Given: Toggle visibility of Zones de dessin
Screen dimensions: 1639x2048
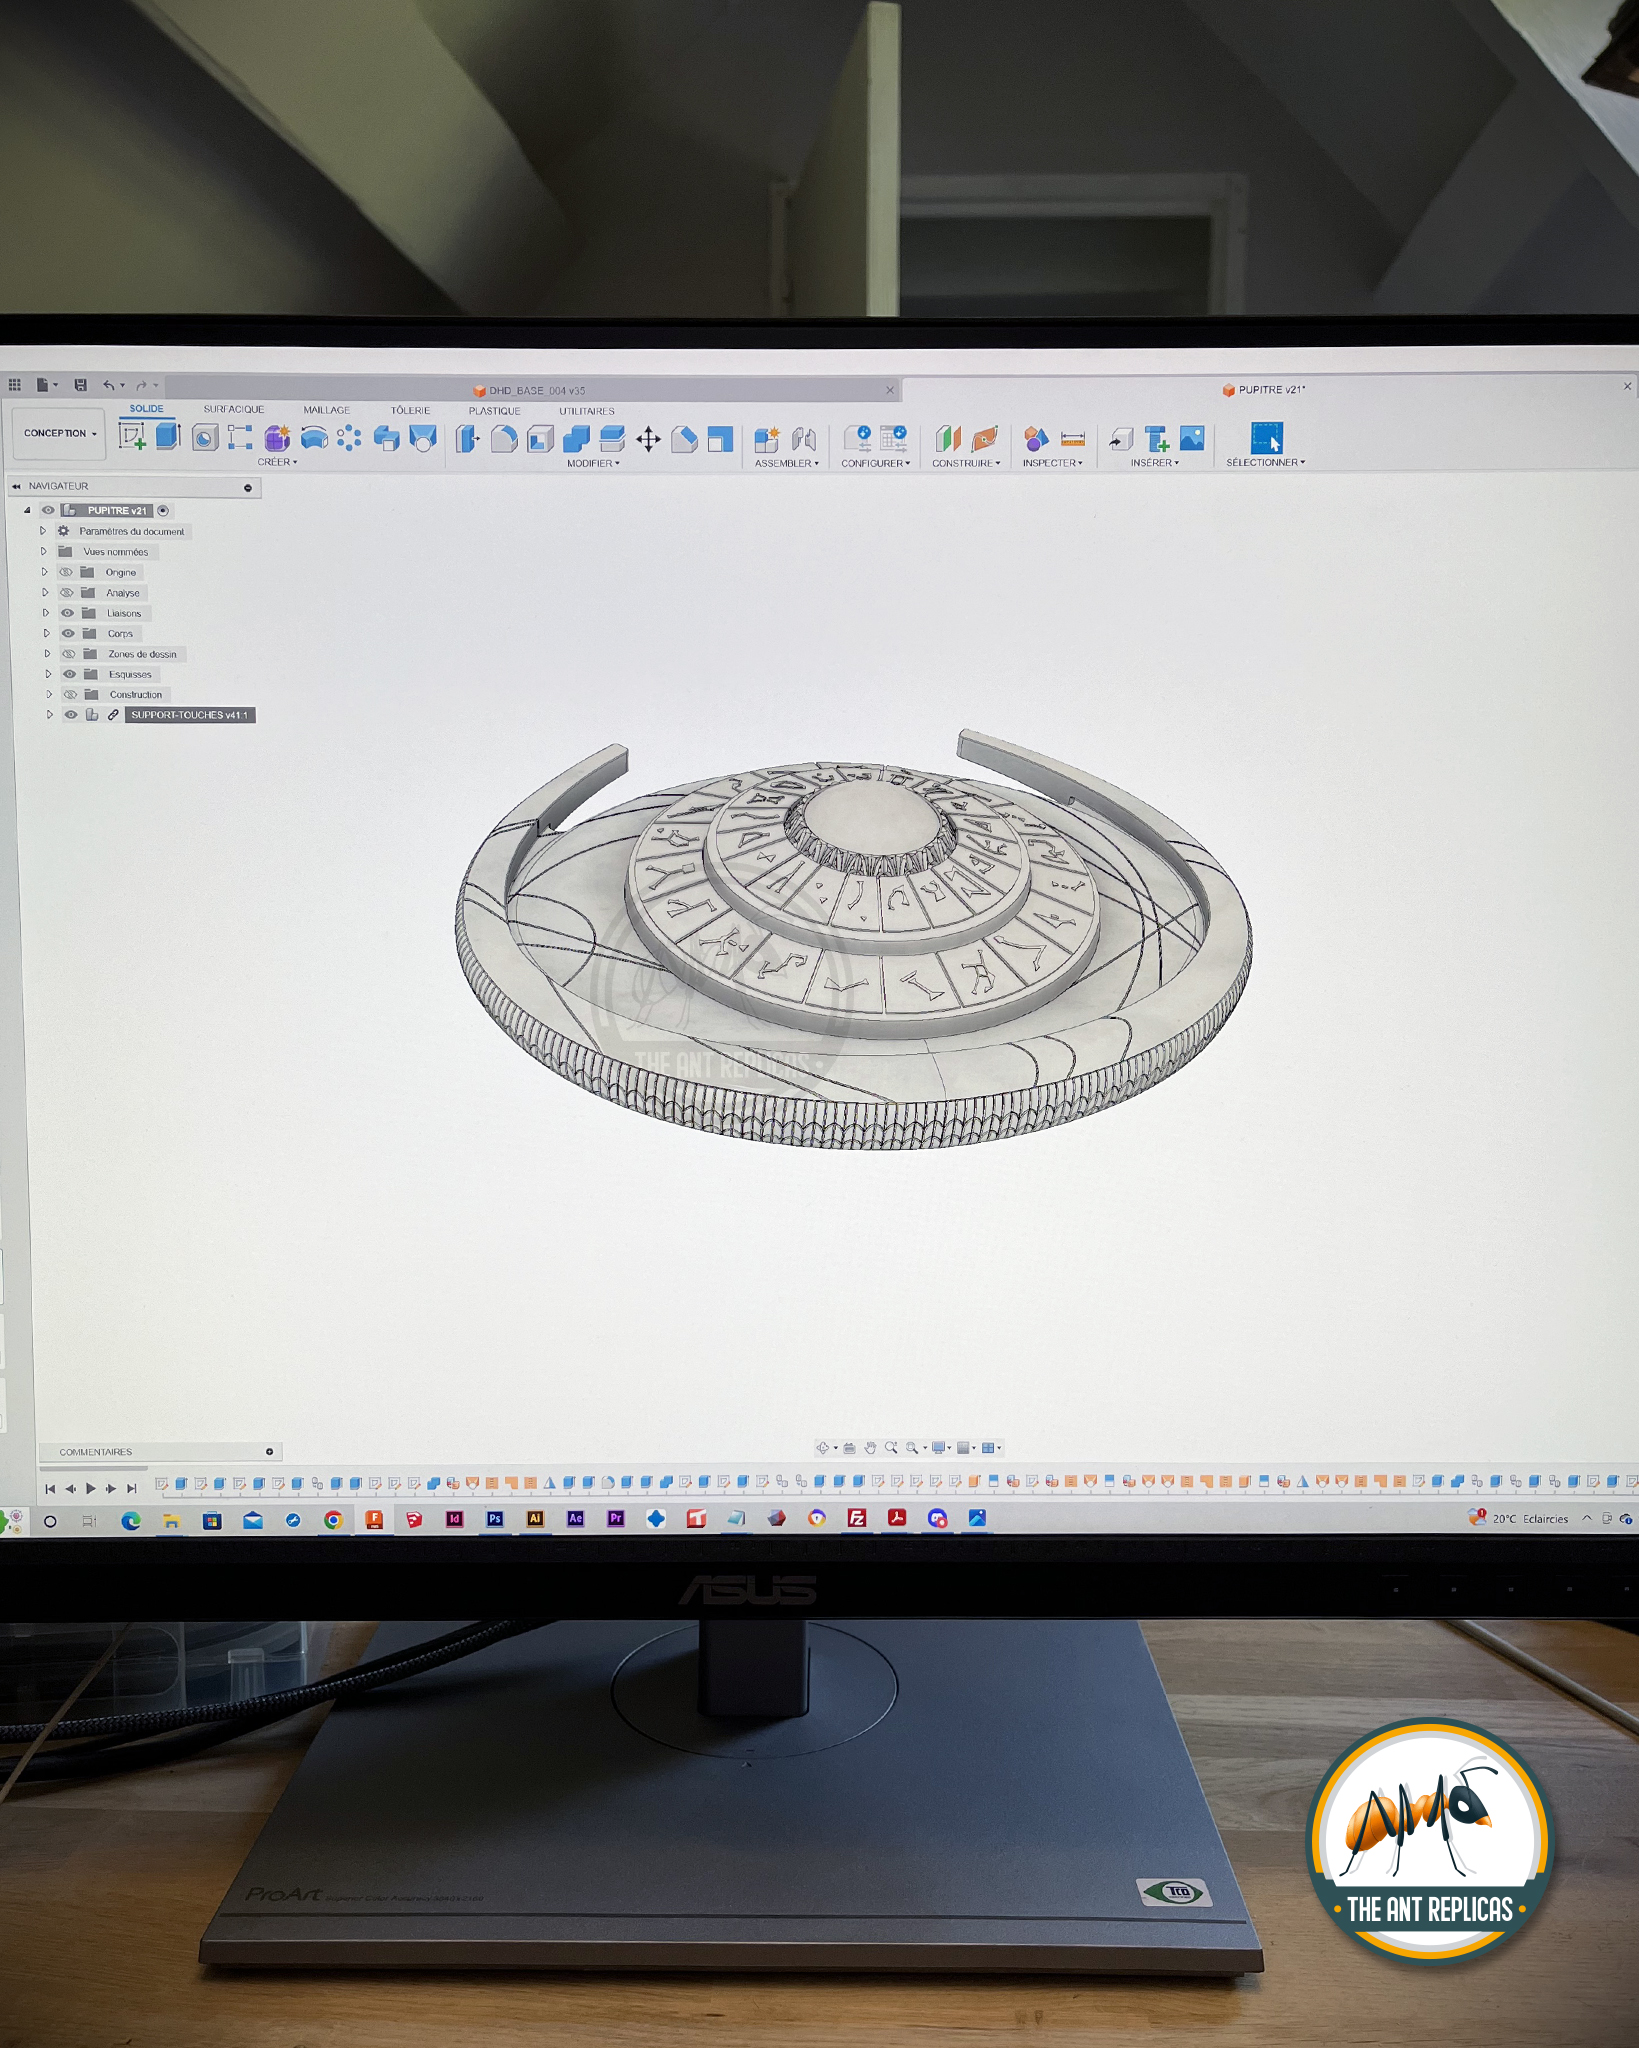Looking at the screenshot, I should point(69,654).
